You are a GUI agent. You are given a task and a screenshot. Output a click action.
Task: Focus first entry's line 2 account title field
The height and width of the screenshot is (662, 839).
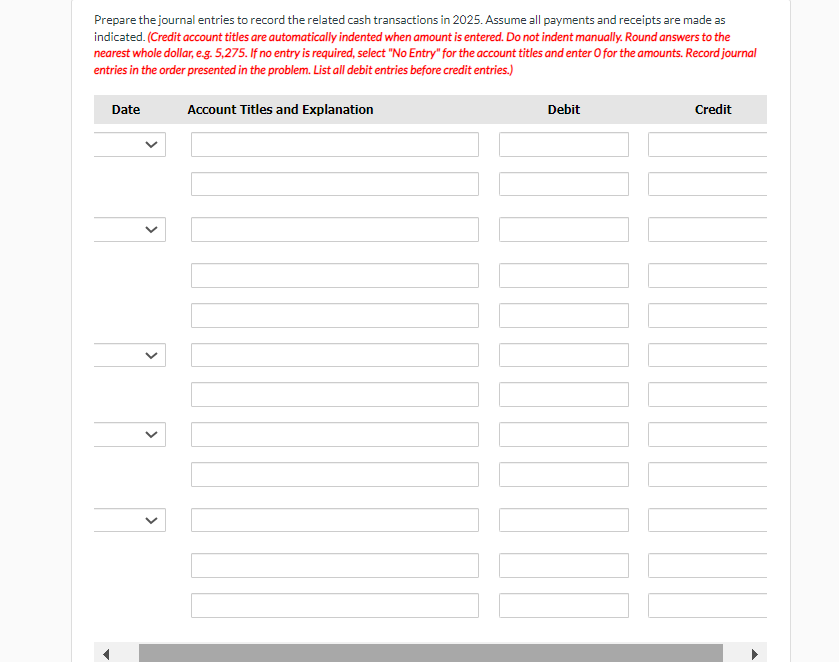pyautogui.click(x=335, y=184)
